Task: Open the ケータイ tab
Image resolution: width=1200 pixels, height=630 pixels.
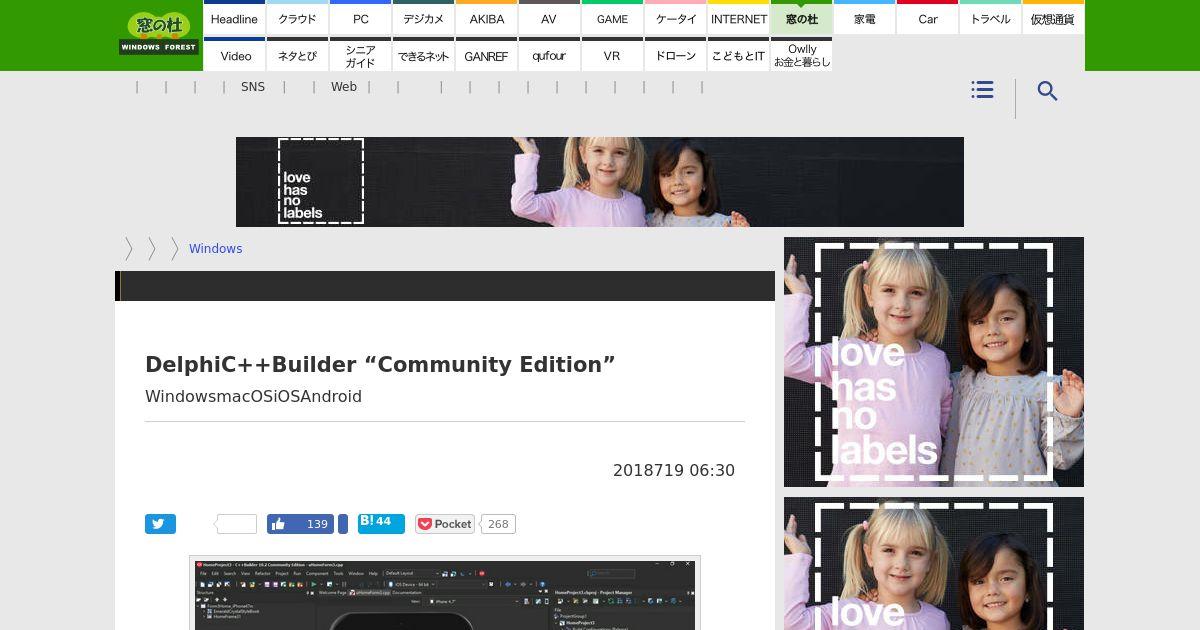Action: point(675,18)
